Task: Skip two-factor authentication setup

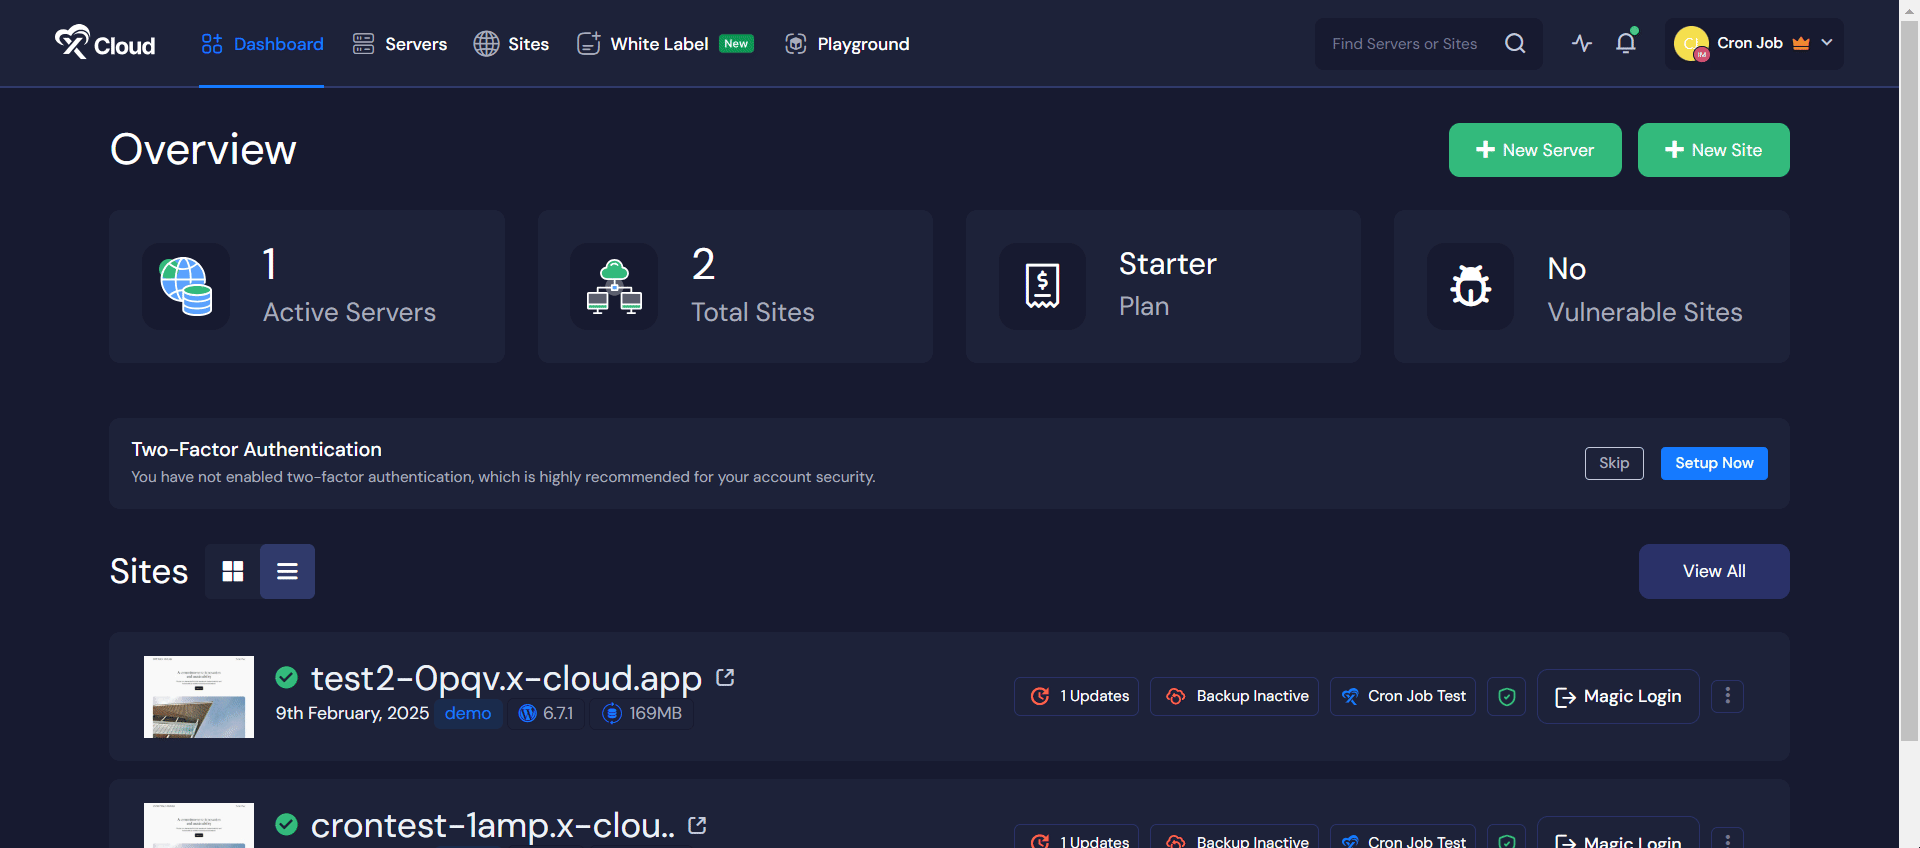Action: click(x=1614, y=463)
